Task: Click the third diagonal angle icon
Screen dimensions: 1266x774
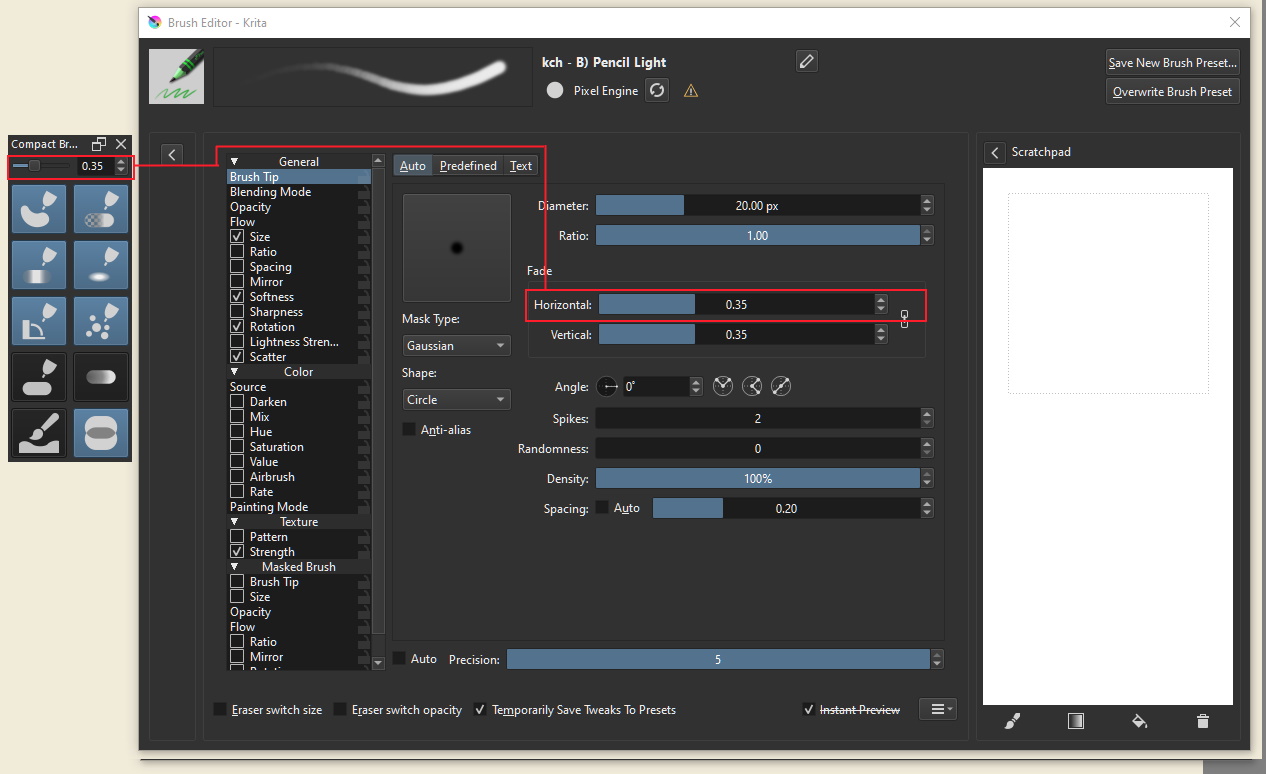Action: (781, 386)
